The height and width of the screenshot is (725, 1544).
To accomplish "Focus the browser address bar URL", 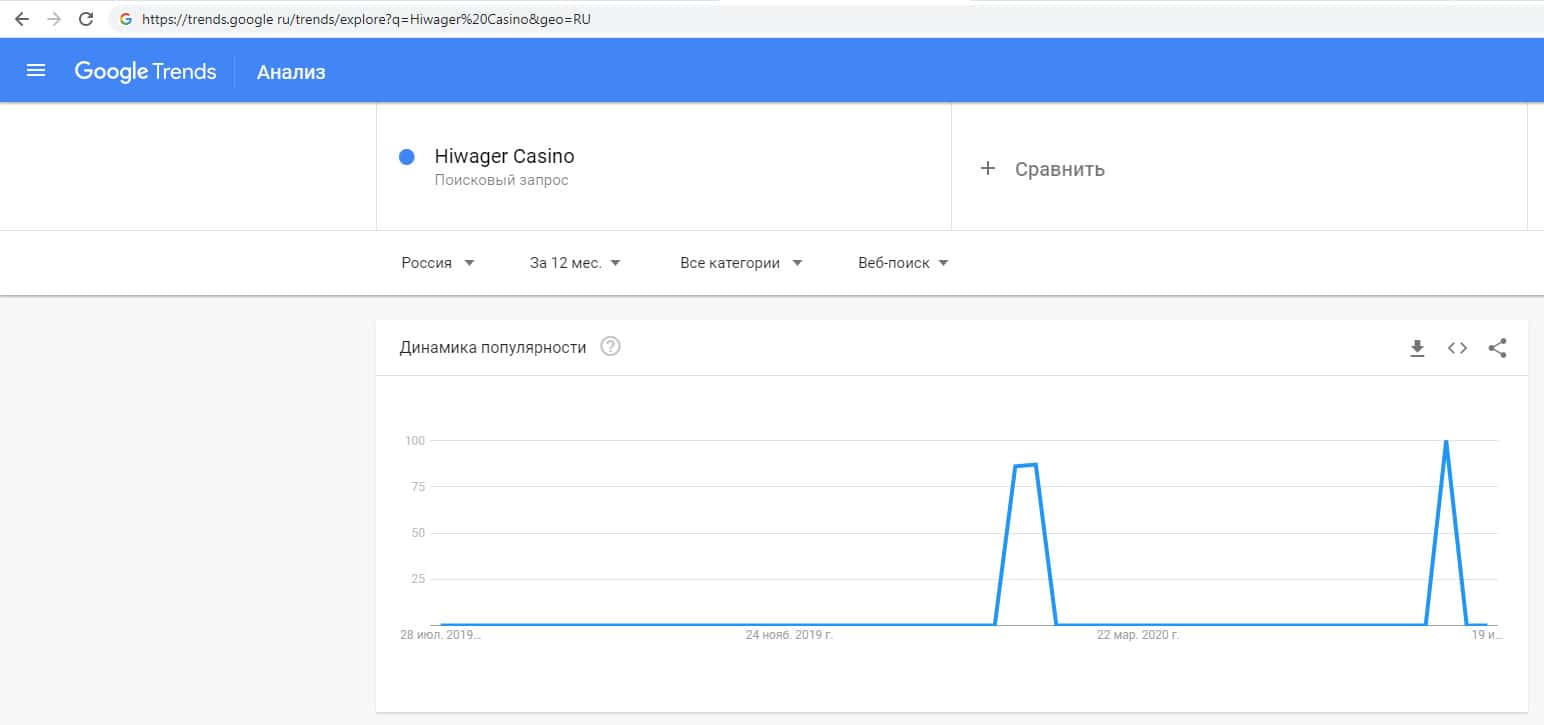I will click(x=366, y=19).
